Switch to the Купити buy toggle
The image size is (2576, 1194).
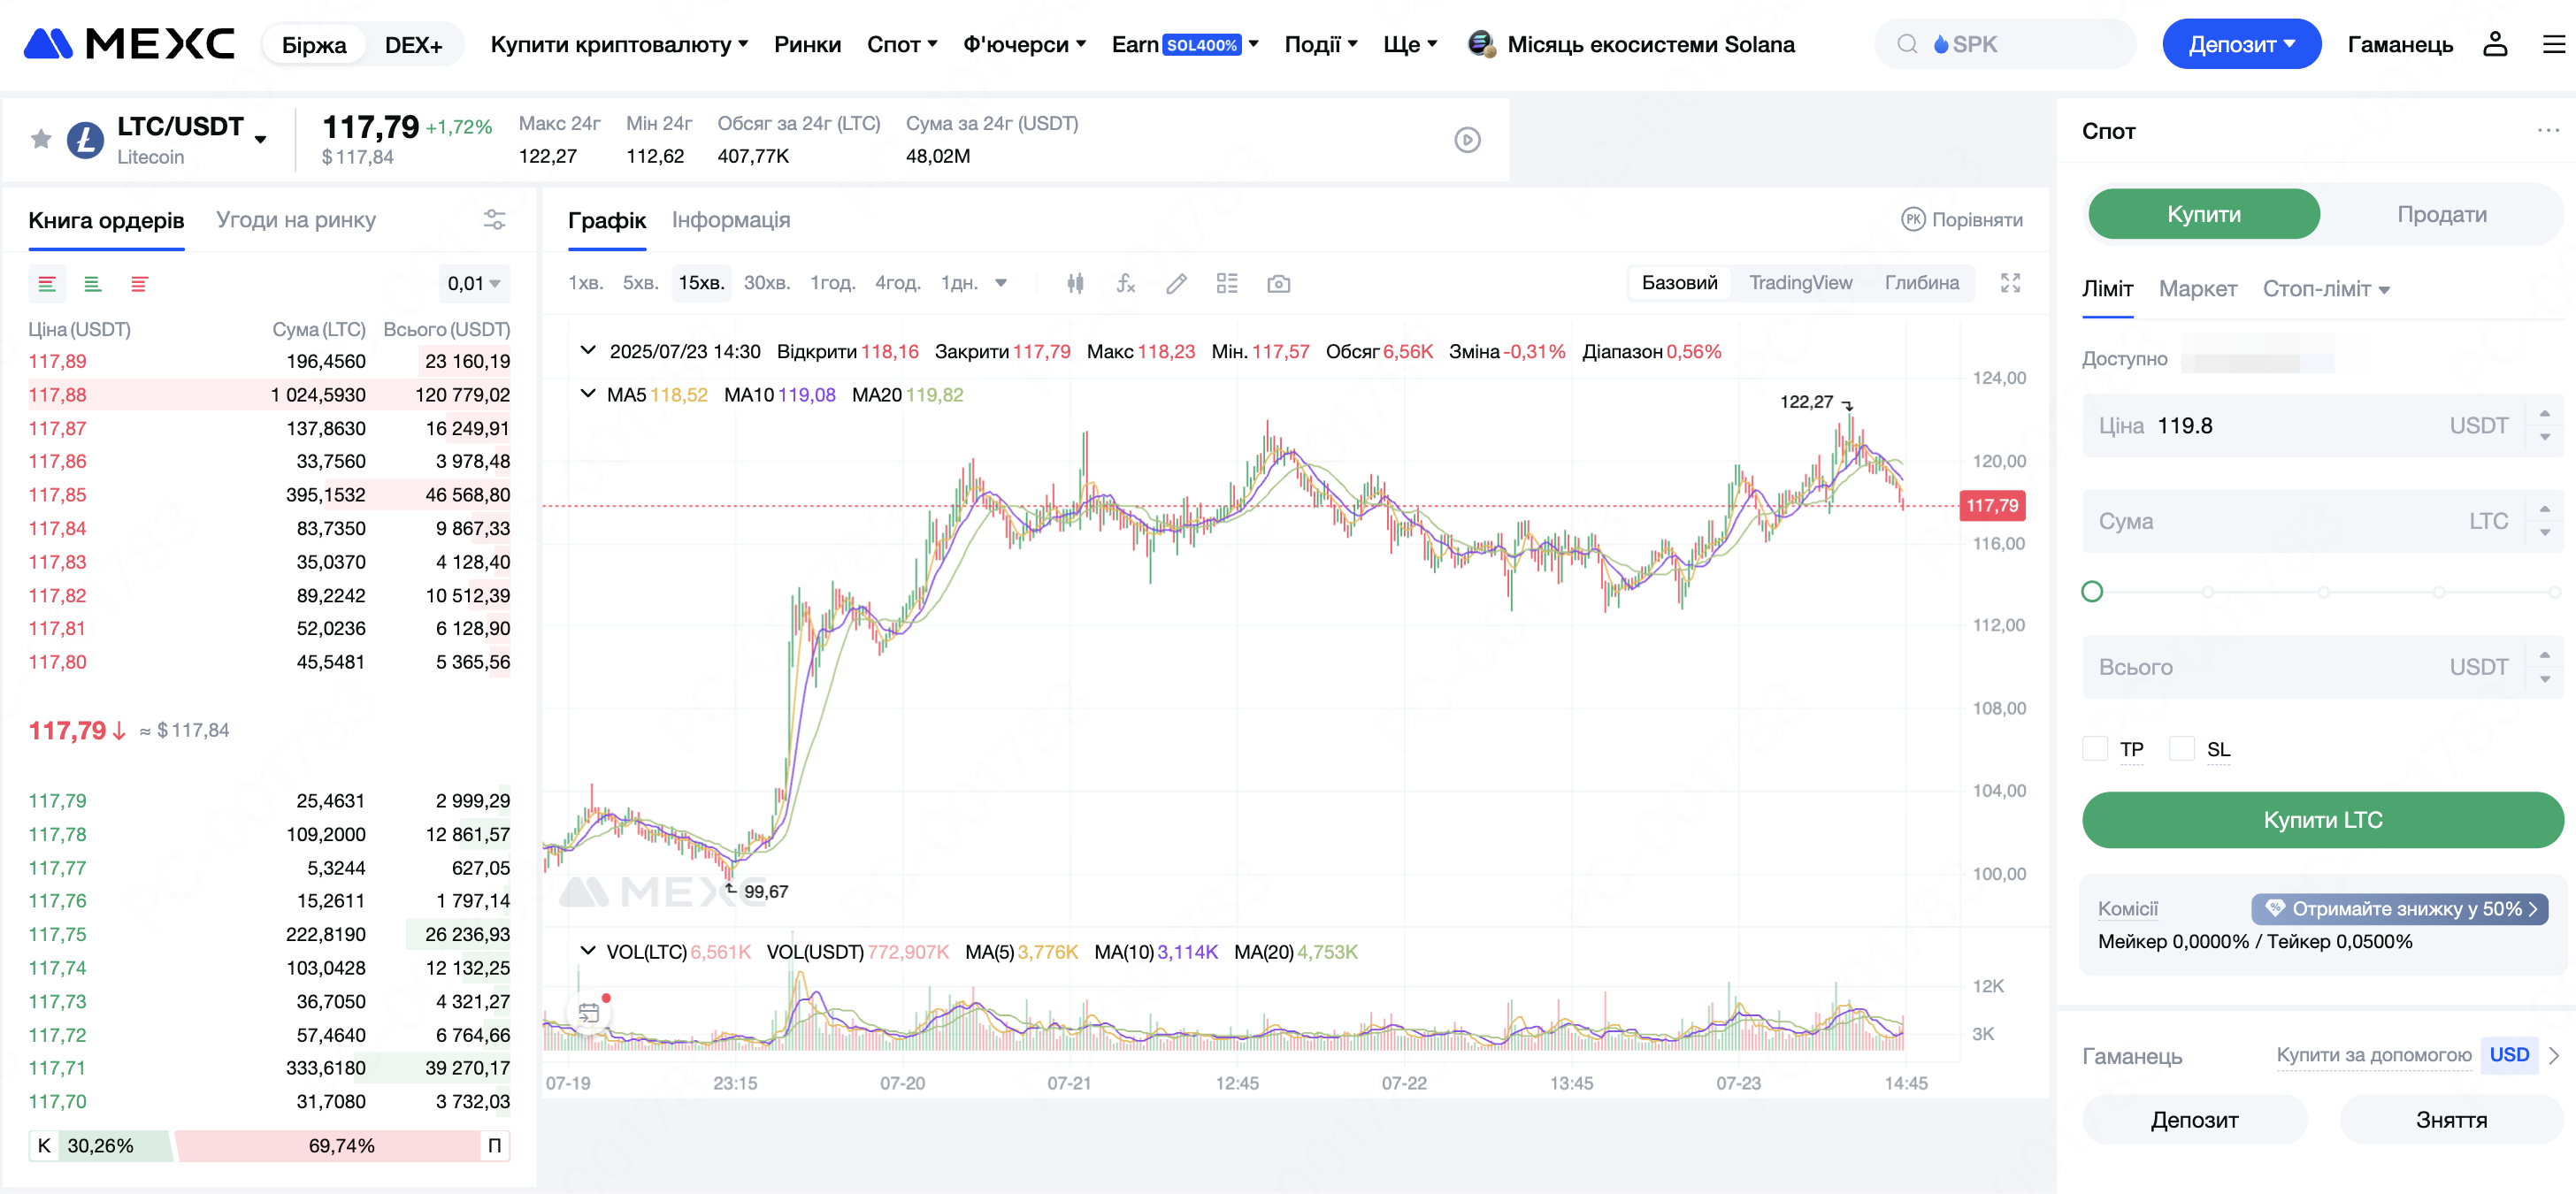point(2203,214)
